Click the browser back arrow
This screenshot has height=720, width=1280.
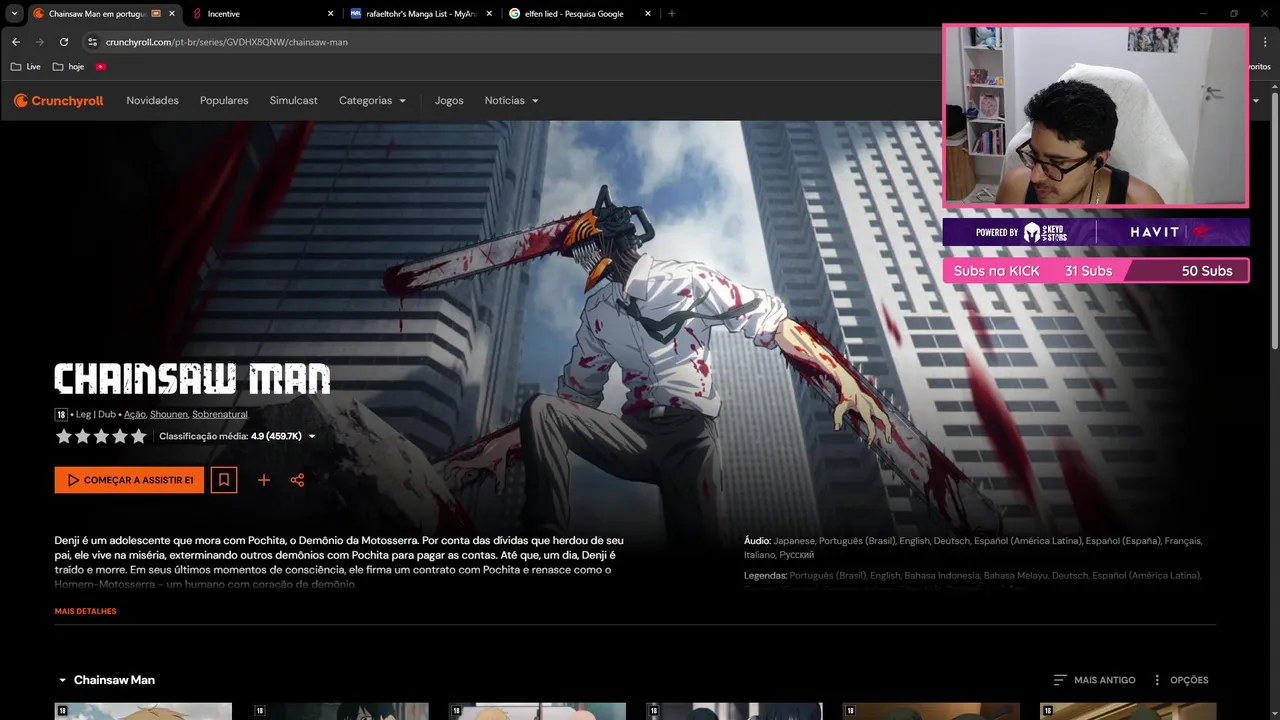tap(16, 42)
